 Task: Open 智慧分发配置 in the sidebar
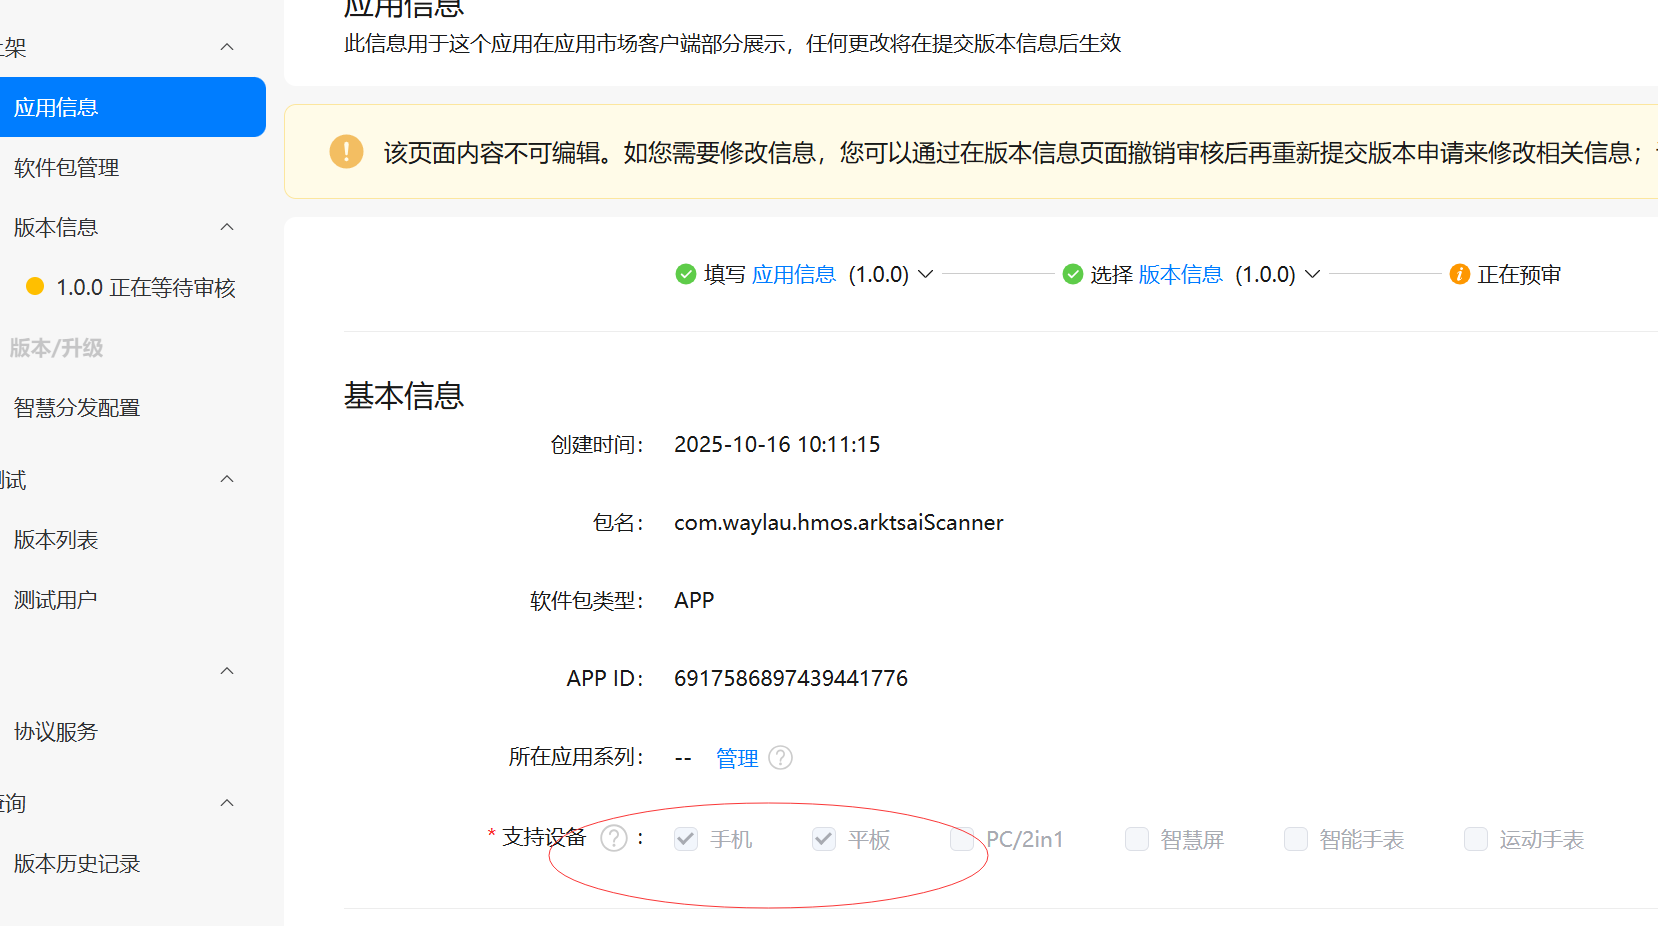click(77, 408)
